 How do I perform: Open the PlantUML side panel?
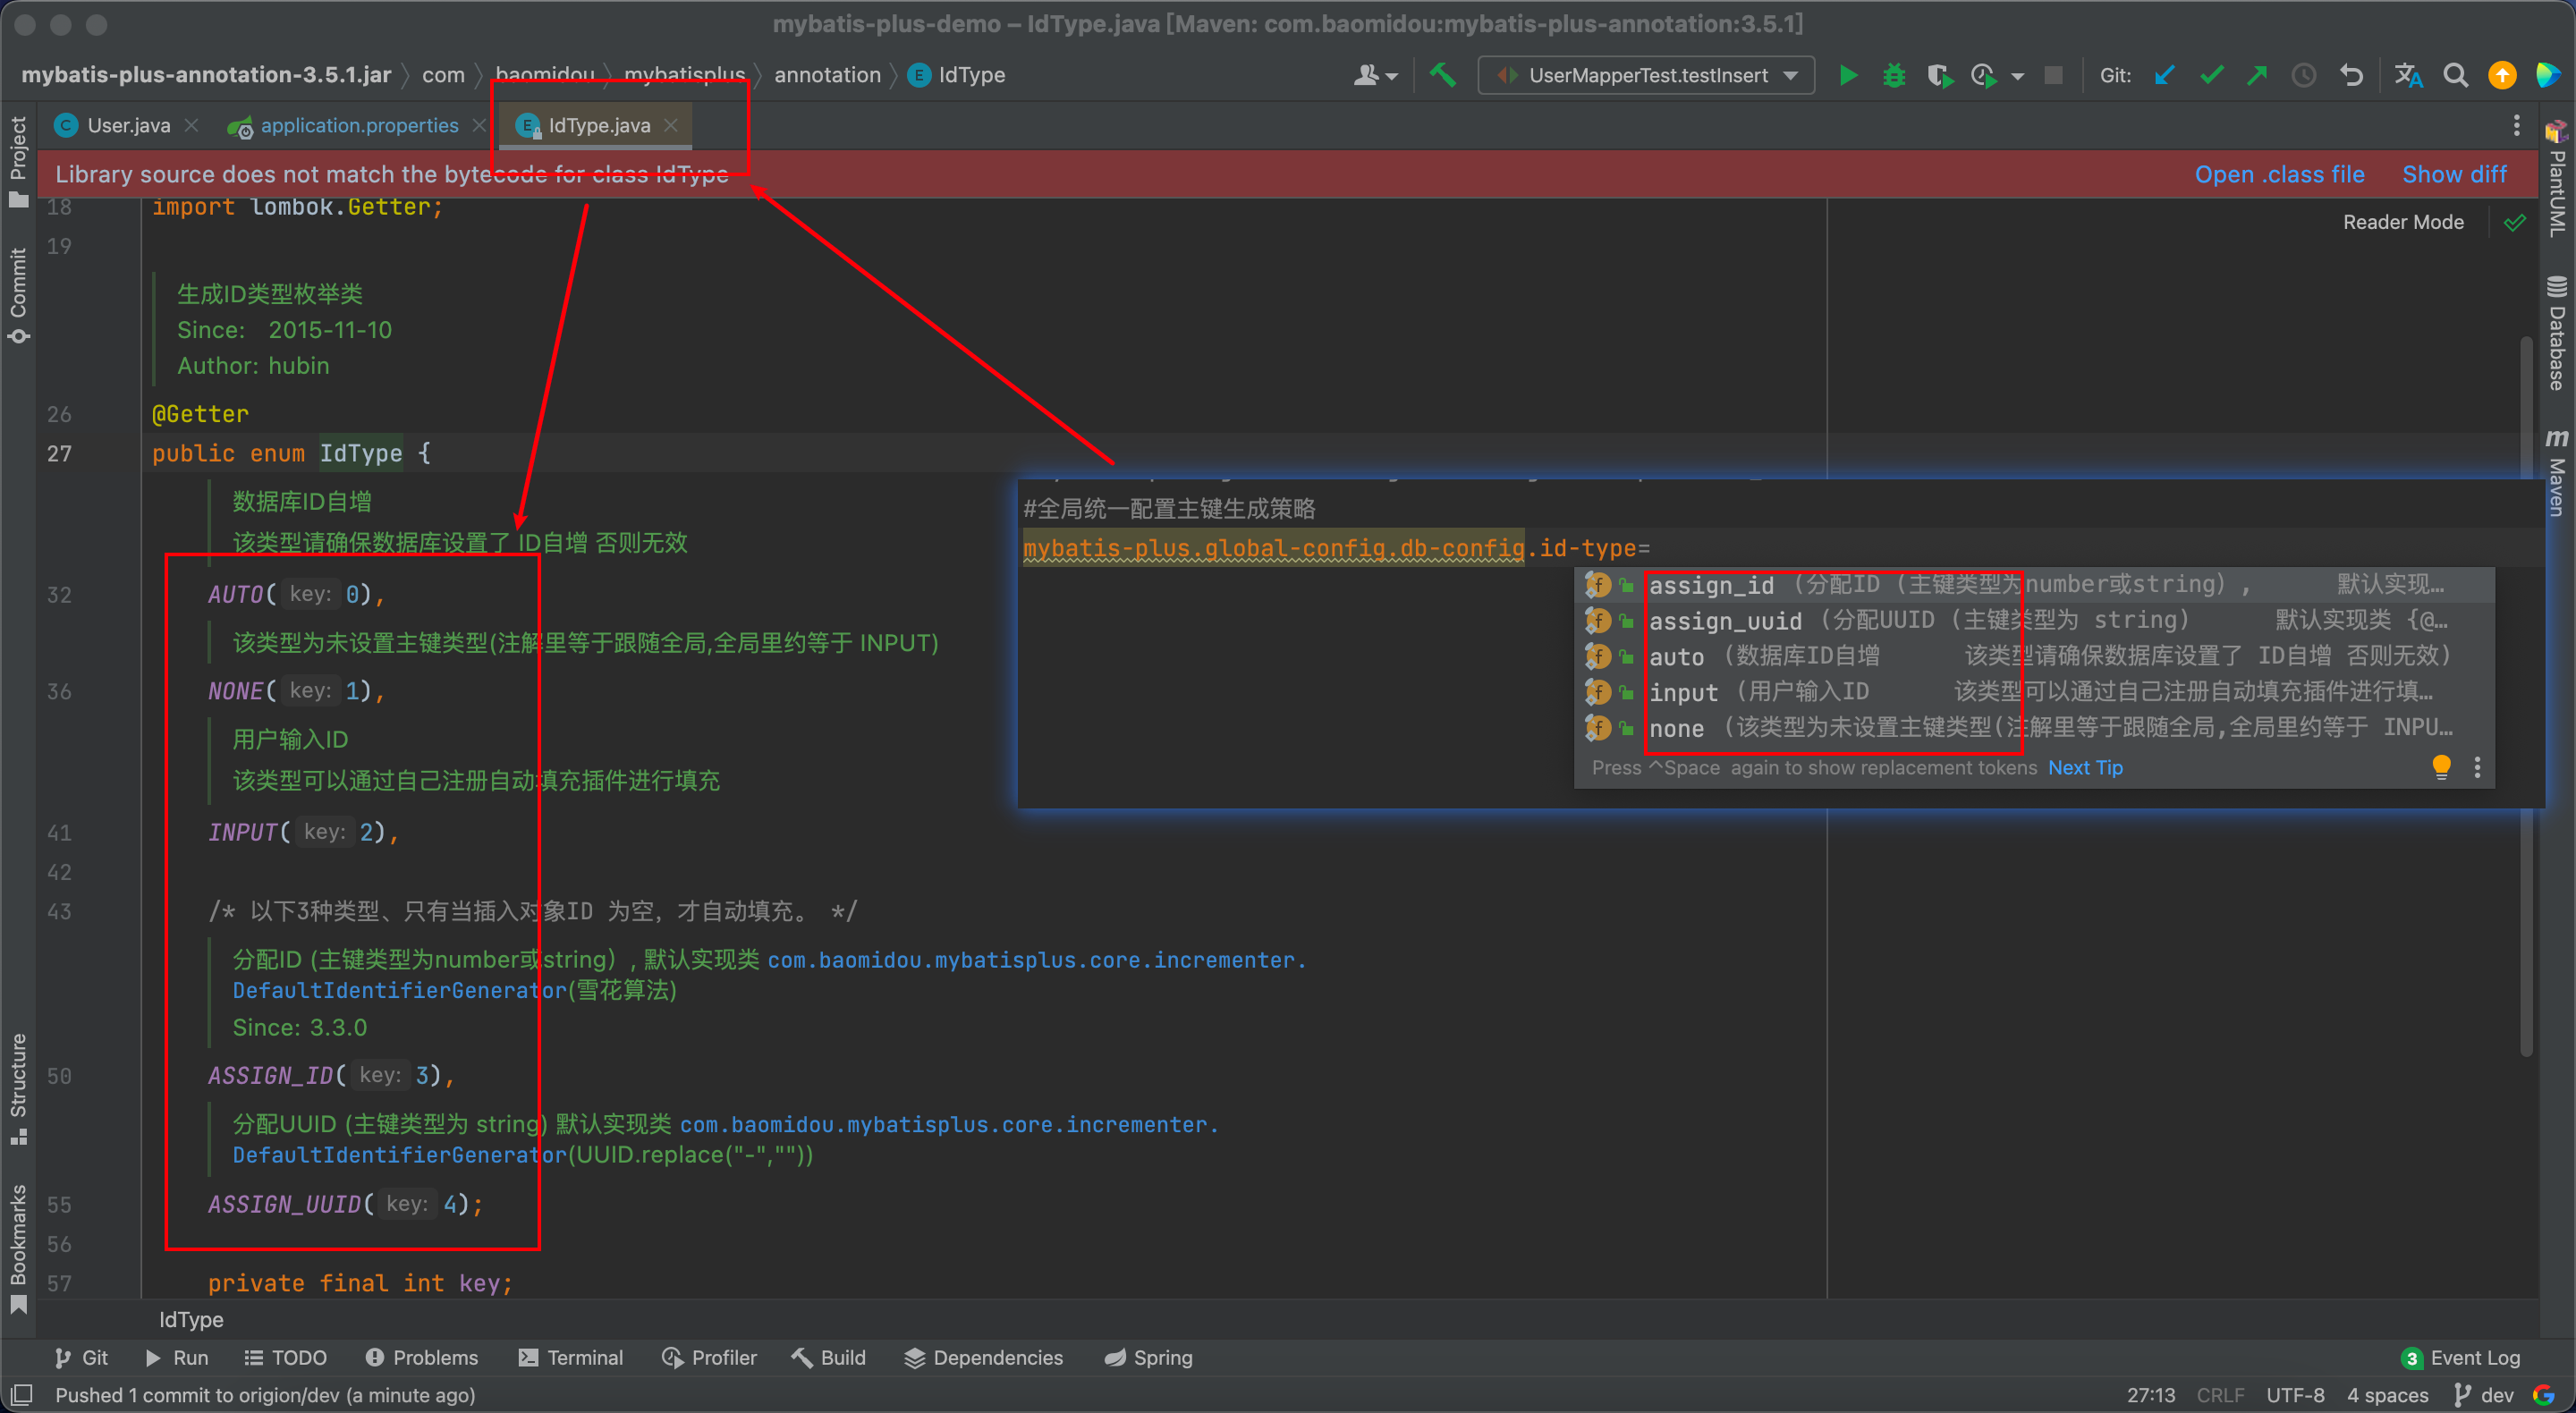pyautogui.click(x=2557, y=178)
